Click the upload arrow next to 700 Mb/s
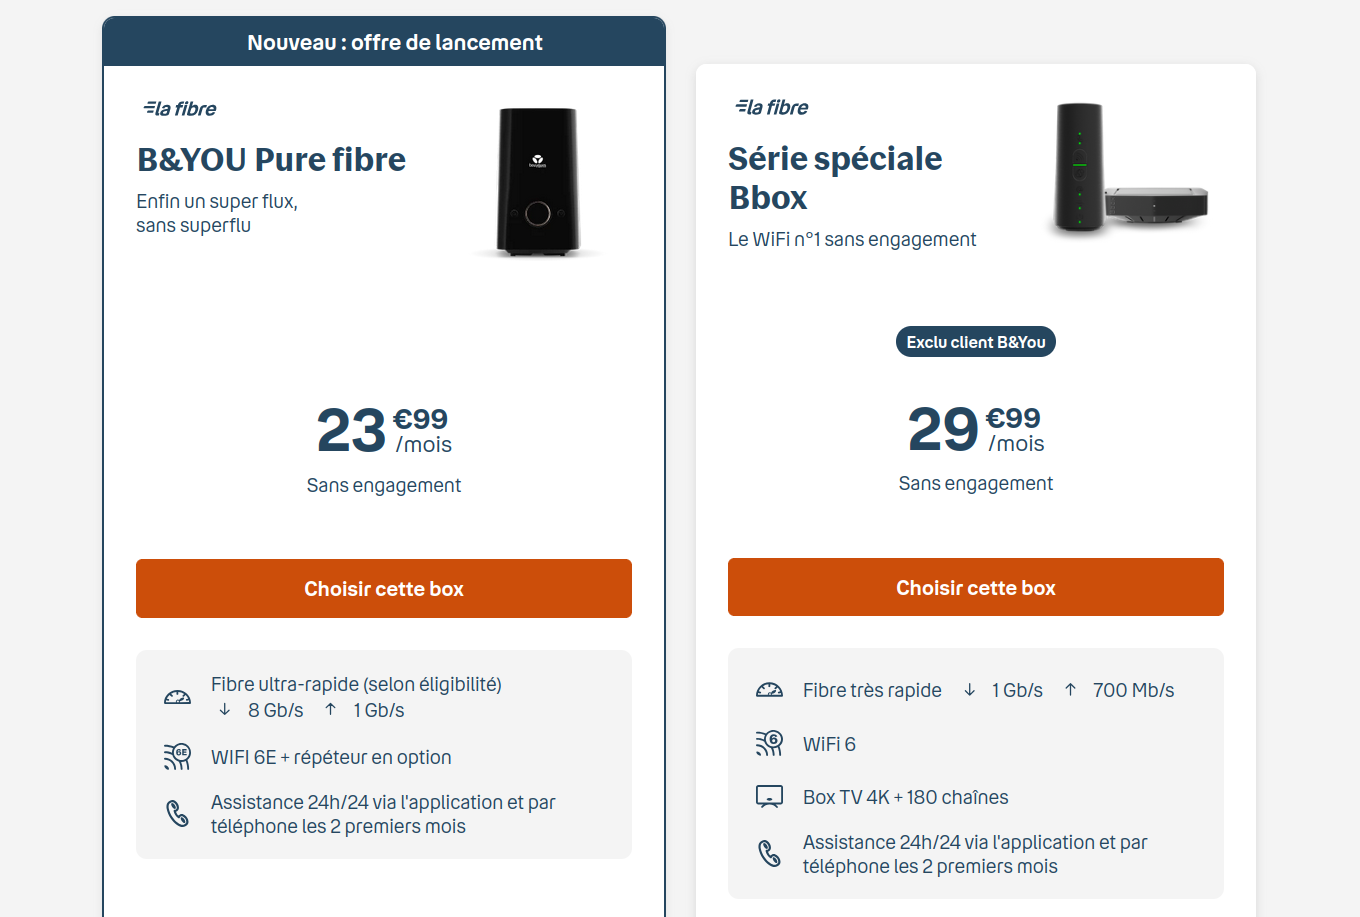 tap(1070, 690)
